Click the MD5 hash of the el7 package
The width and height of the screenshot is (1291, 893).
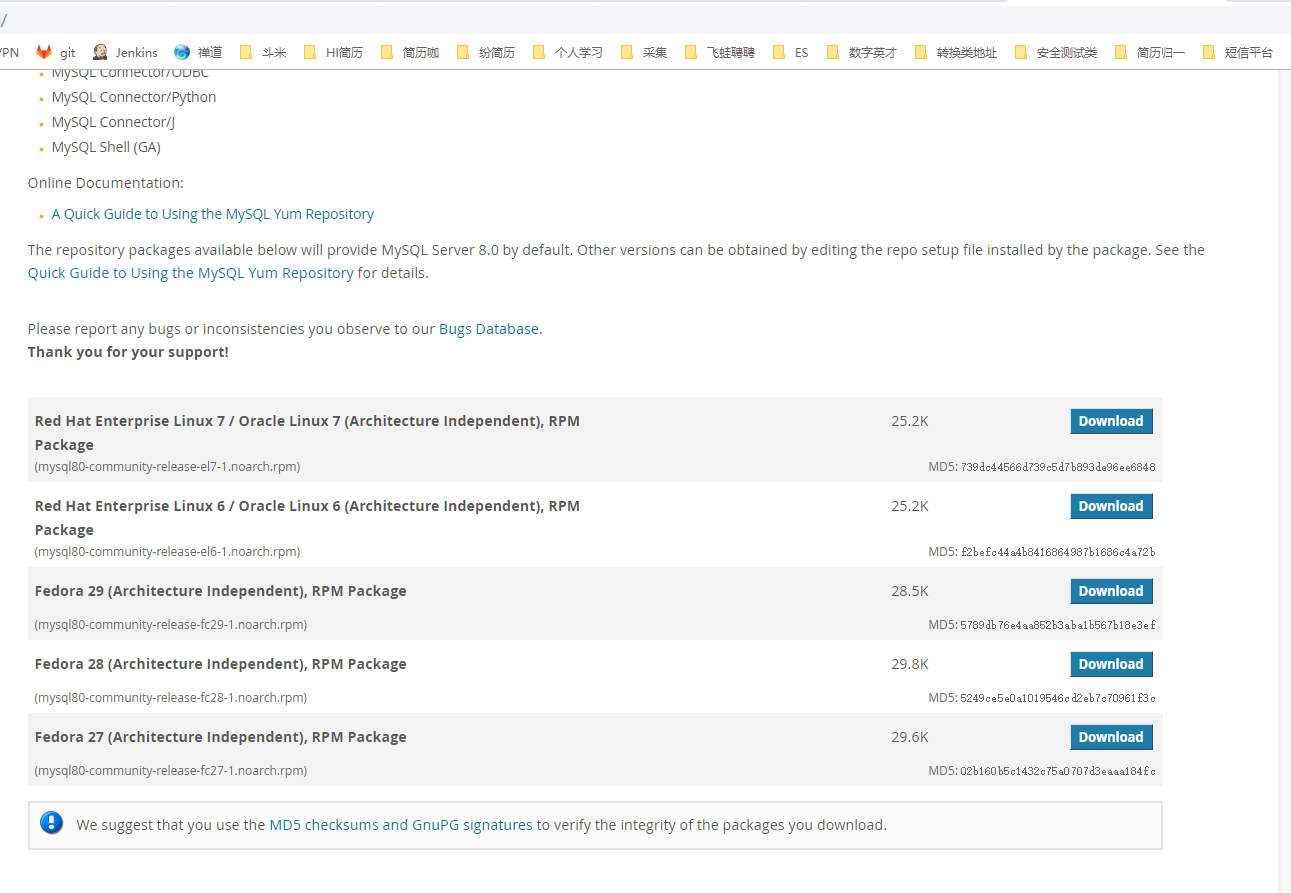tap(1058, 467)
